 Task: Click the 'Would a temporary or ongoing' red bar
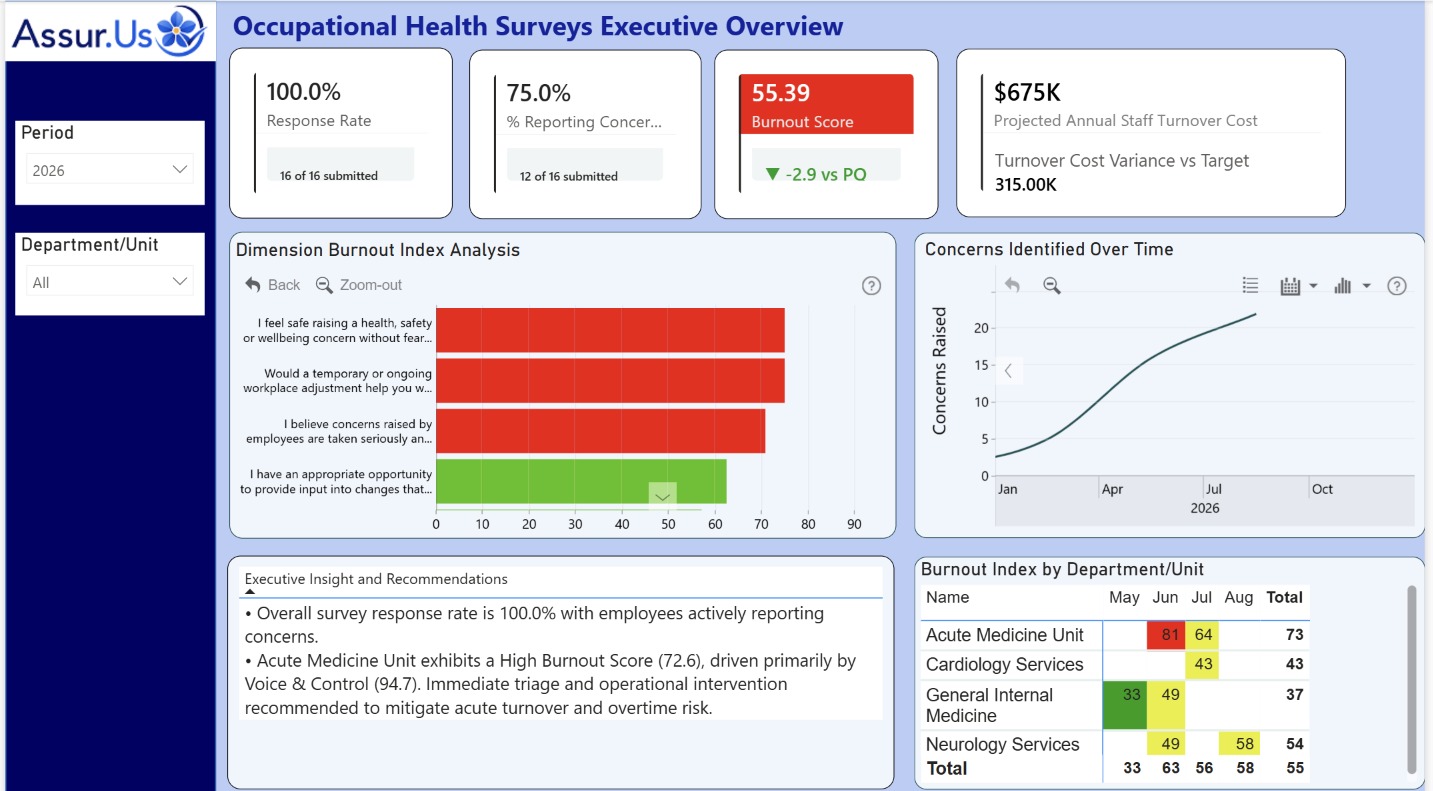(x=610, y=380)
